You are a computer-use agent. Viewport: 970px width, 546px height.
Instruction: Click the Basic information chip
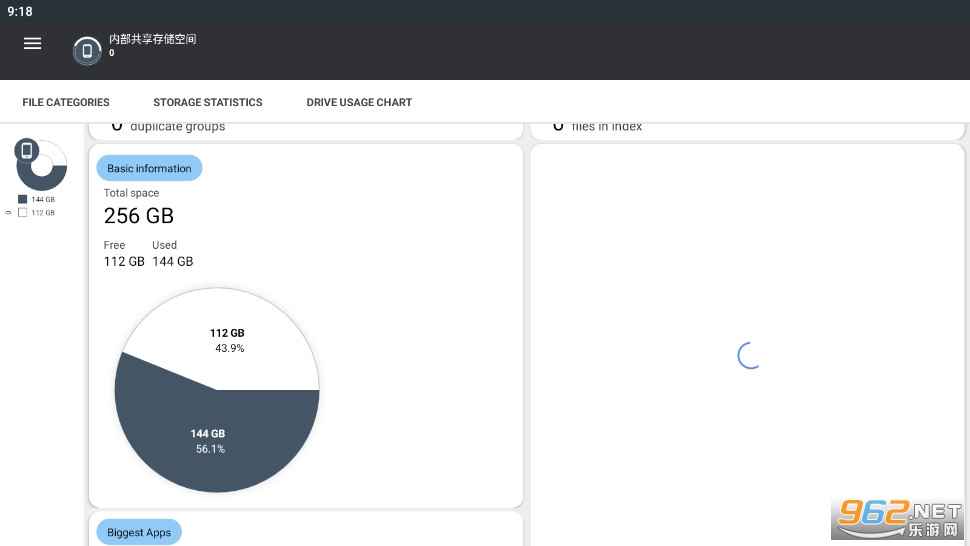[149, 168]
